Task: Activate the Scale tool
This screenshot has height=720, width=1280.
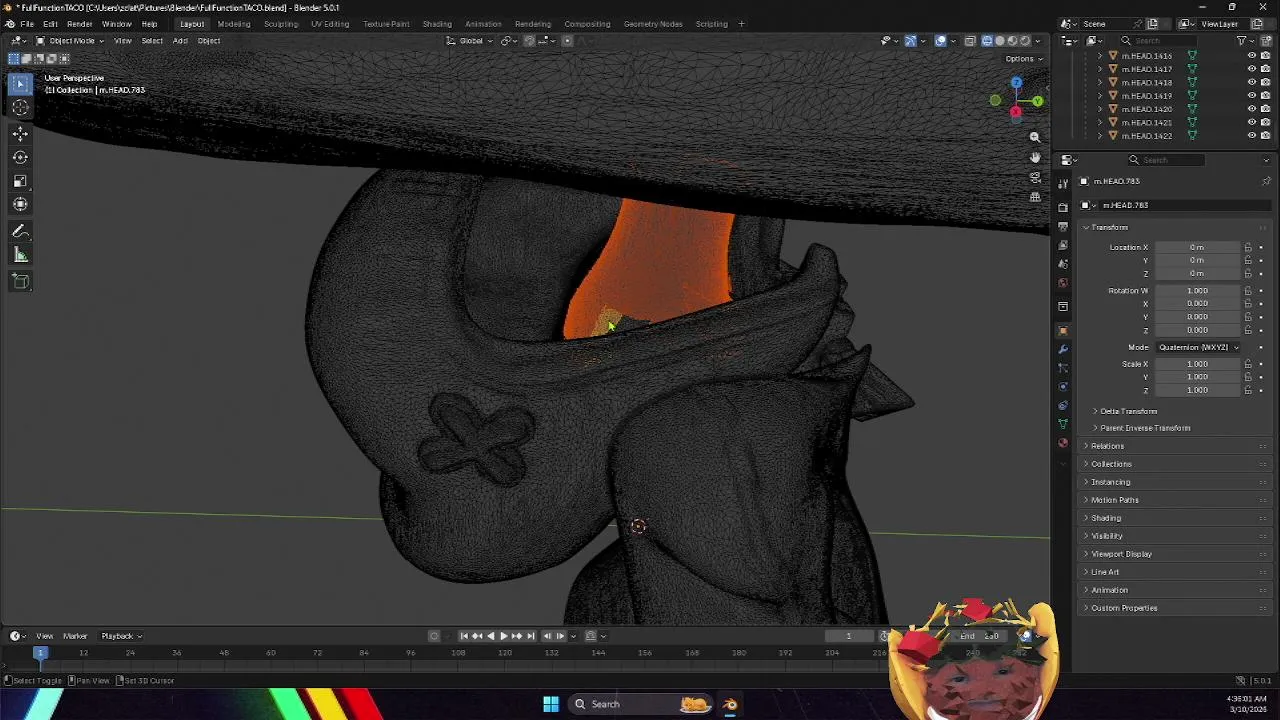Action: pyautogui.click(x=20, y=181)
